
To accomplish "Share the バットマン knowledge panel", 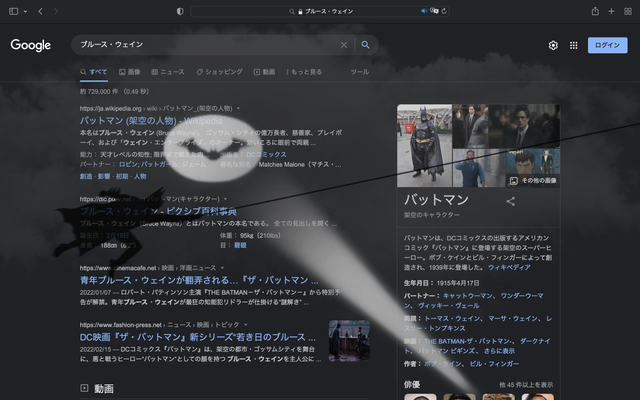I will [511, 201].
